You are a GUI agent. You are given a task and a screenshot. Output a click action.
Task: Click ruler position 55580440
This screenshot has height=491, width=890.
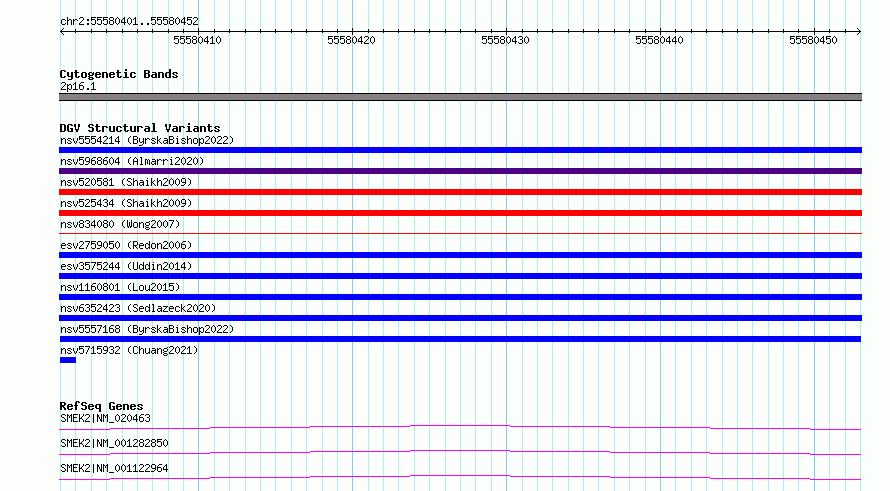pyautogui.click(x=660, y=40)
